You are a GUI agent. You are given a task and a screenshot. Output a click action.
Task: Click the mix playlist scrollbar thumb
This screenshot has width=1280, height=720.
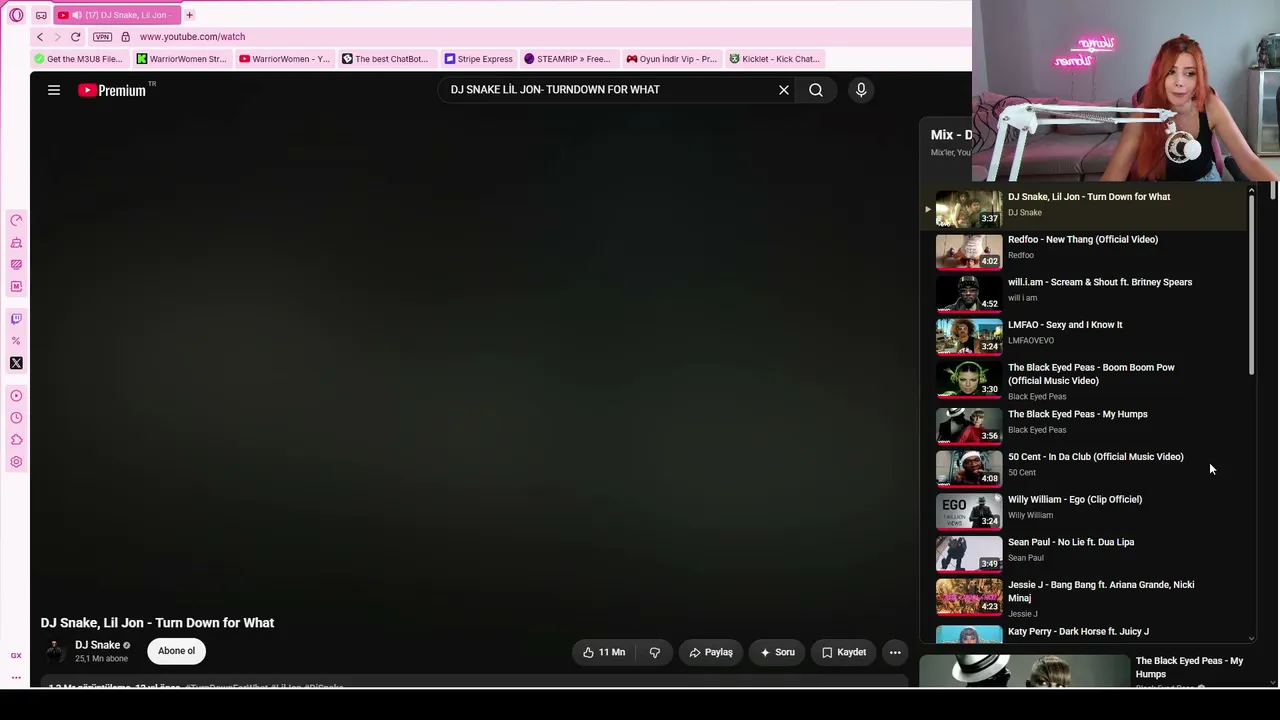(x=1251, y=285)
